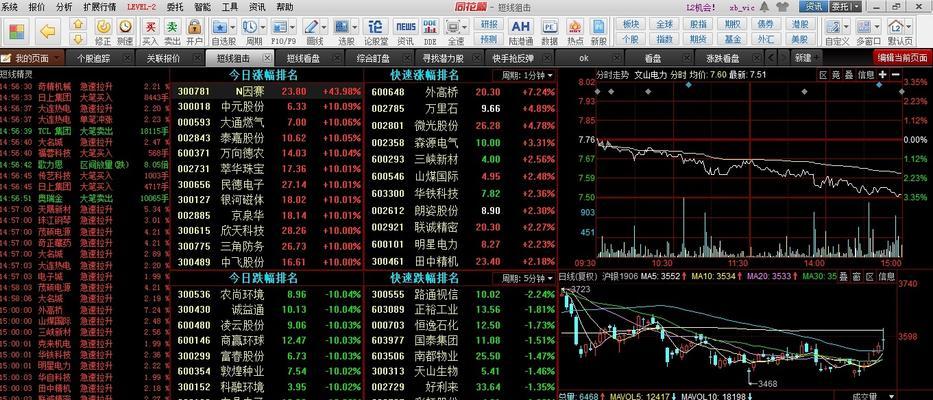Click the notification bell icon in title bar
Image resolution: width=933 pixels, height=400 pixels.
pyautogui.click(x=764, y=7)
